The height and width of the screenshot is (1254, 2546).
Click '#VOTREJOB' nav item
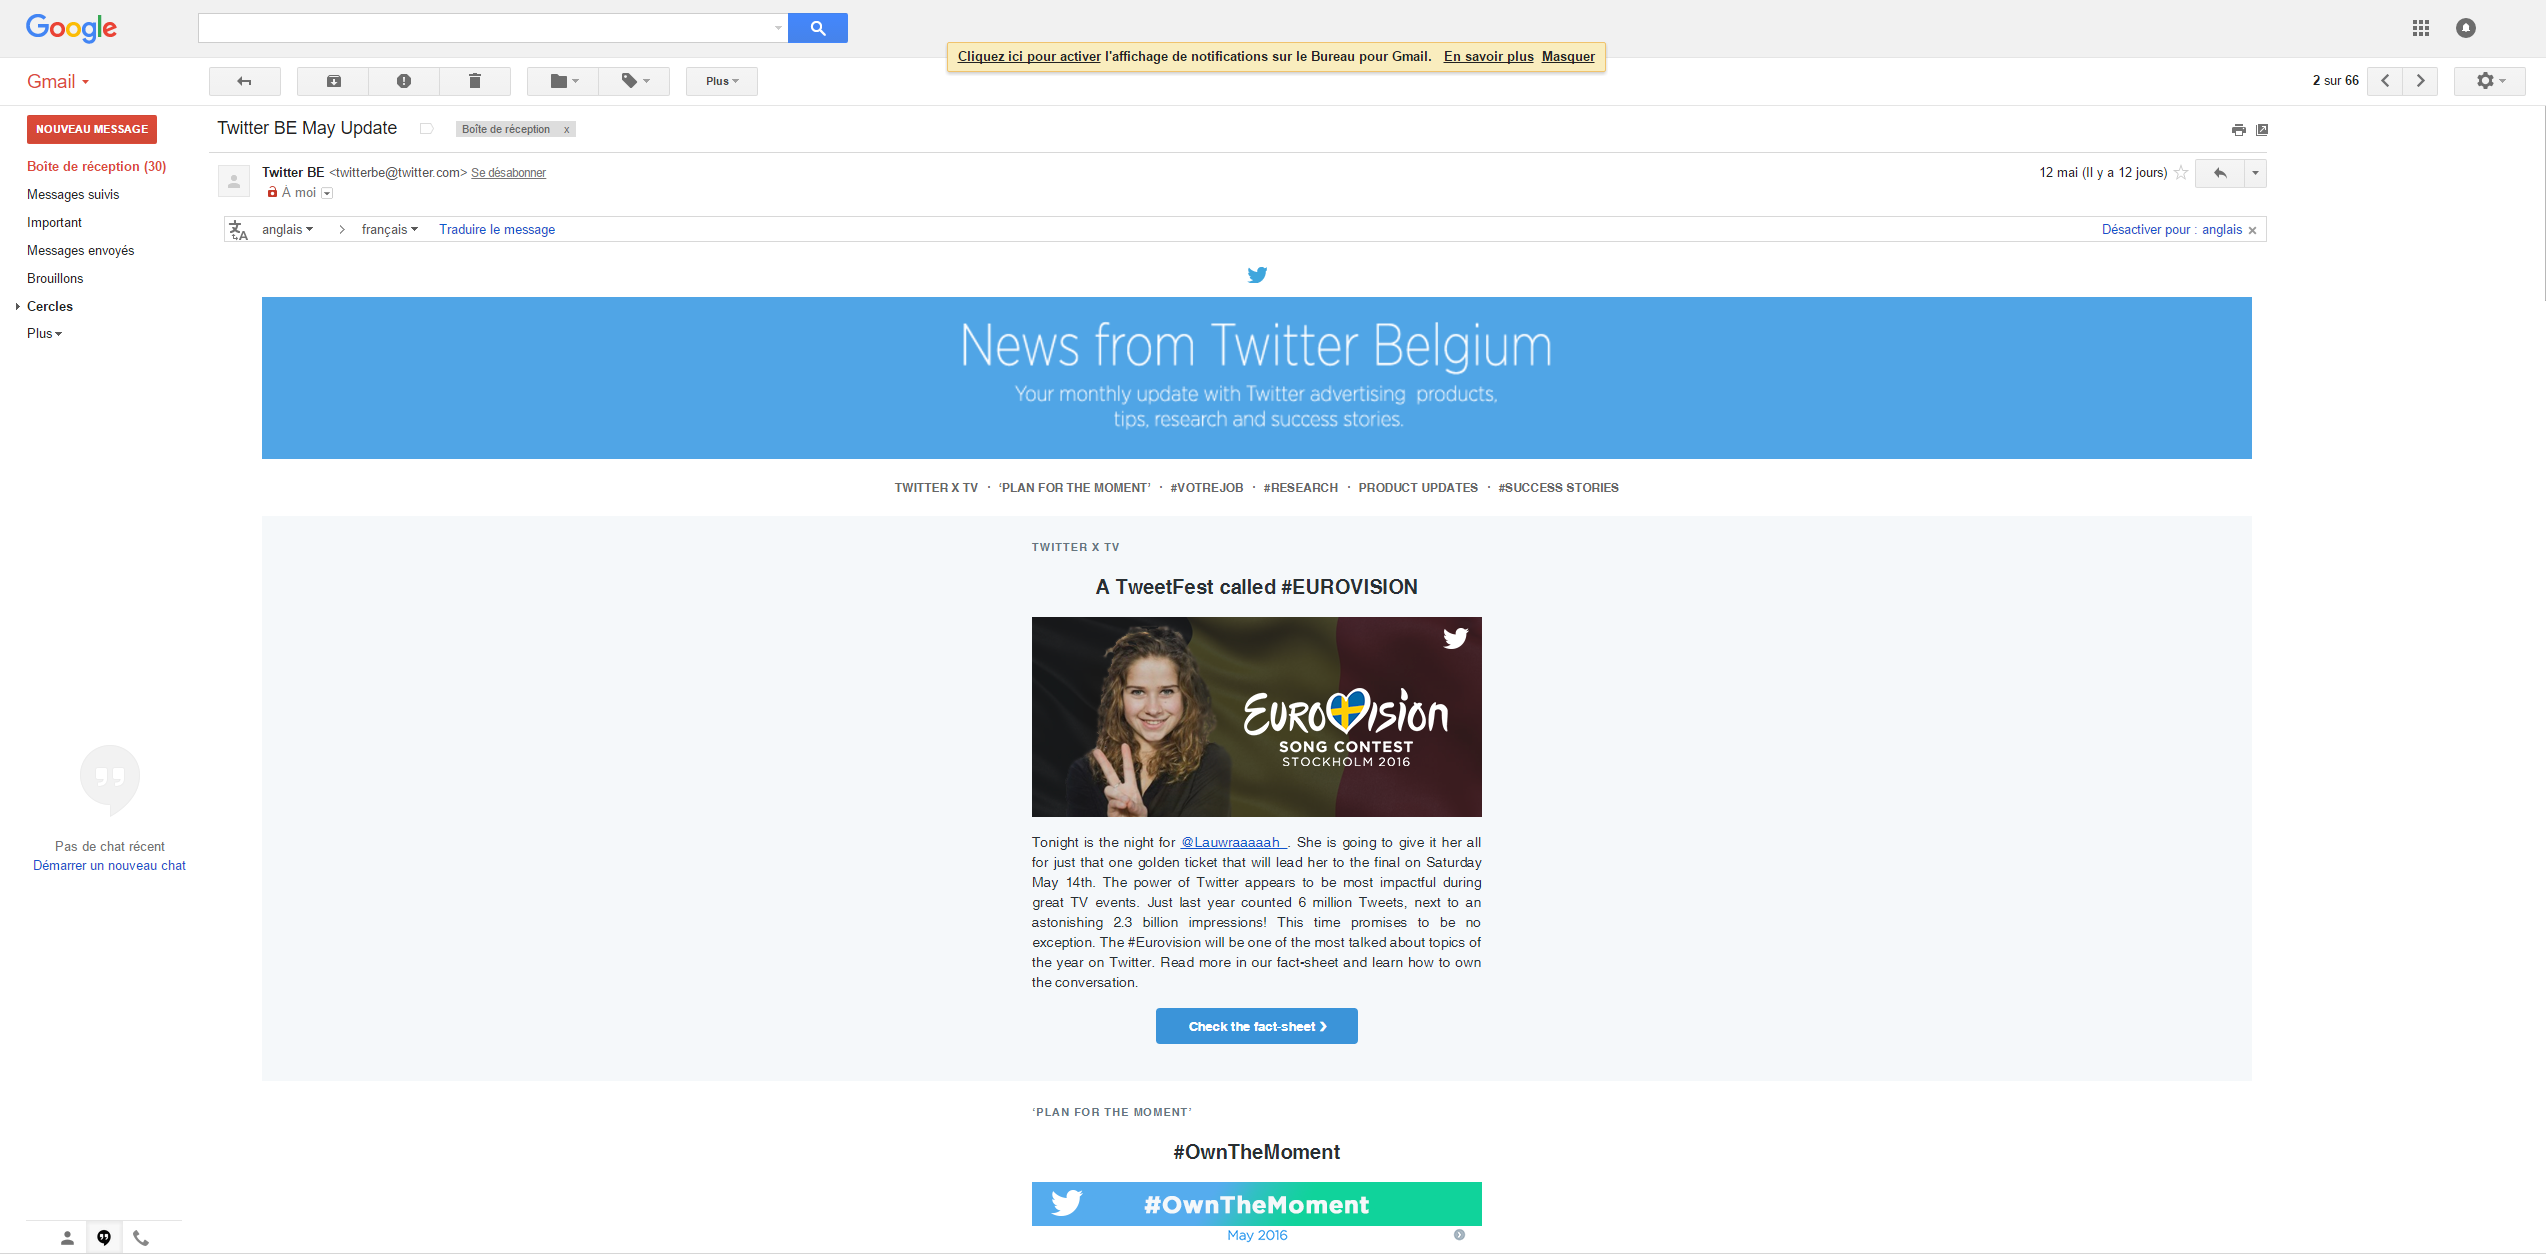pyautogui.click(x=1207, y=488)
